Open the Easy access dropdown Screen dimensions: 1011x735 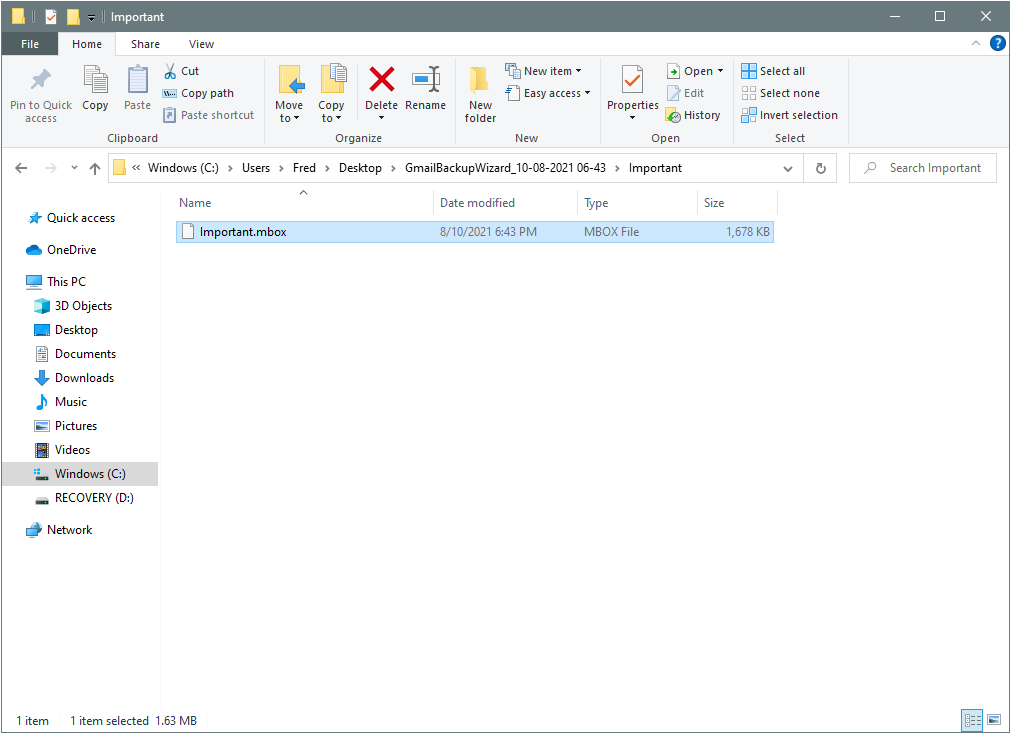tap(557, 93)
